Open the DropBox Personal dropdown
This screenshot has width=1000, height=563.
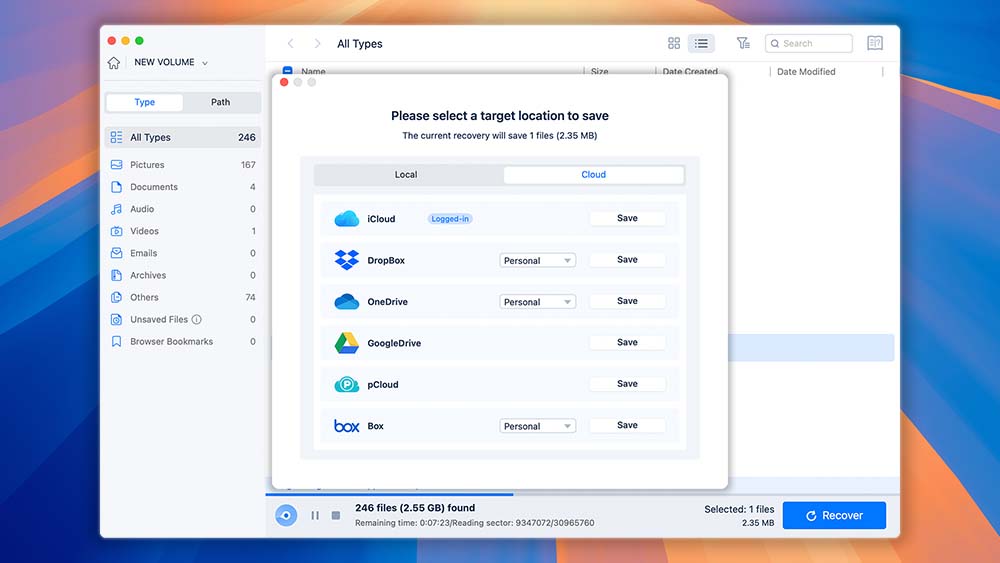pyautogui.click(x=538, y=260)
